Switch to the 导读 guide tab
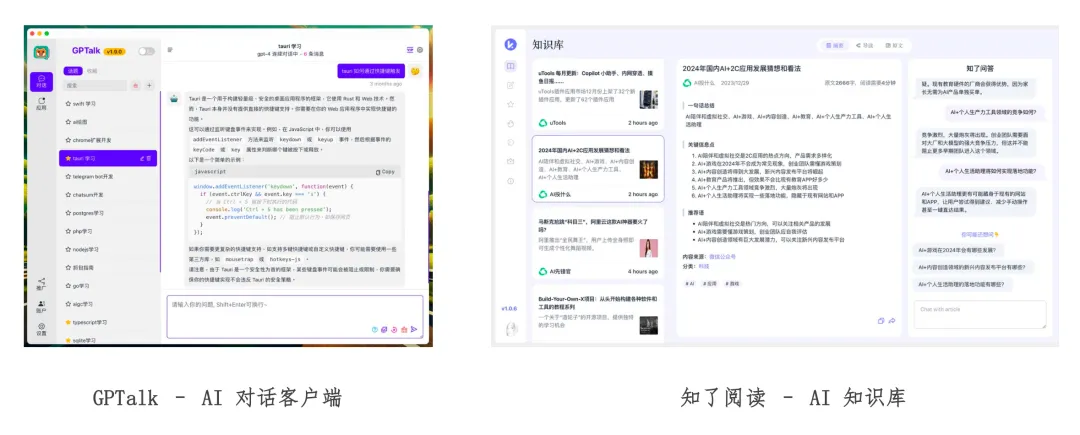Viewport: 1080px width, 435px height. [864, 45]
